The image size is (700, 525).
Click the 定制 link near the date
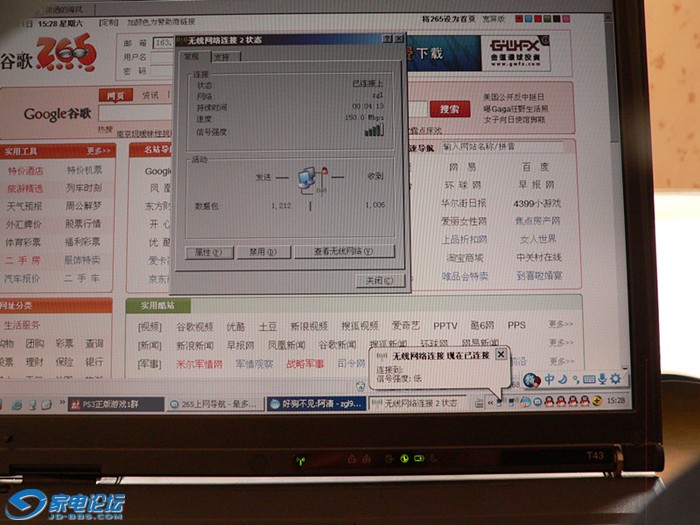pos(109,22)
